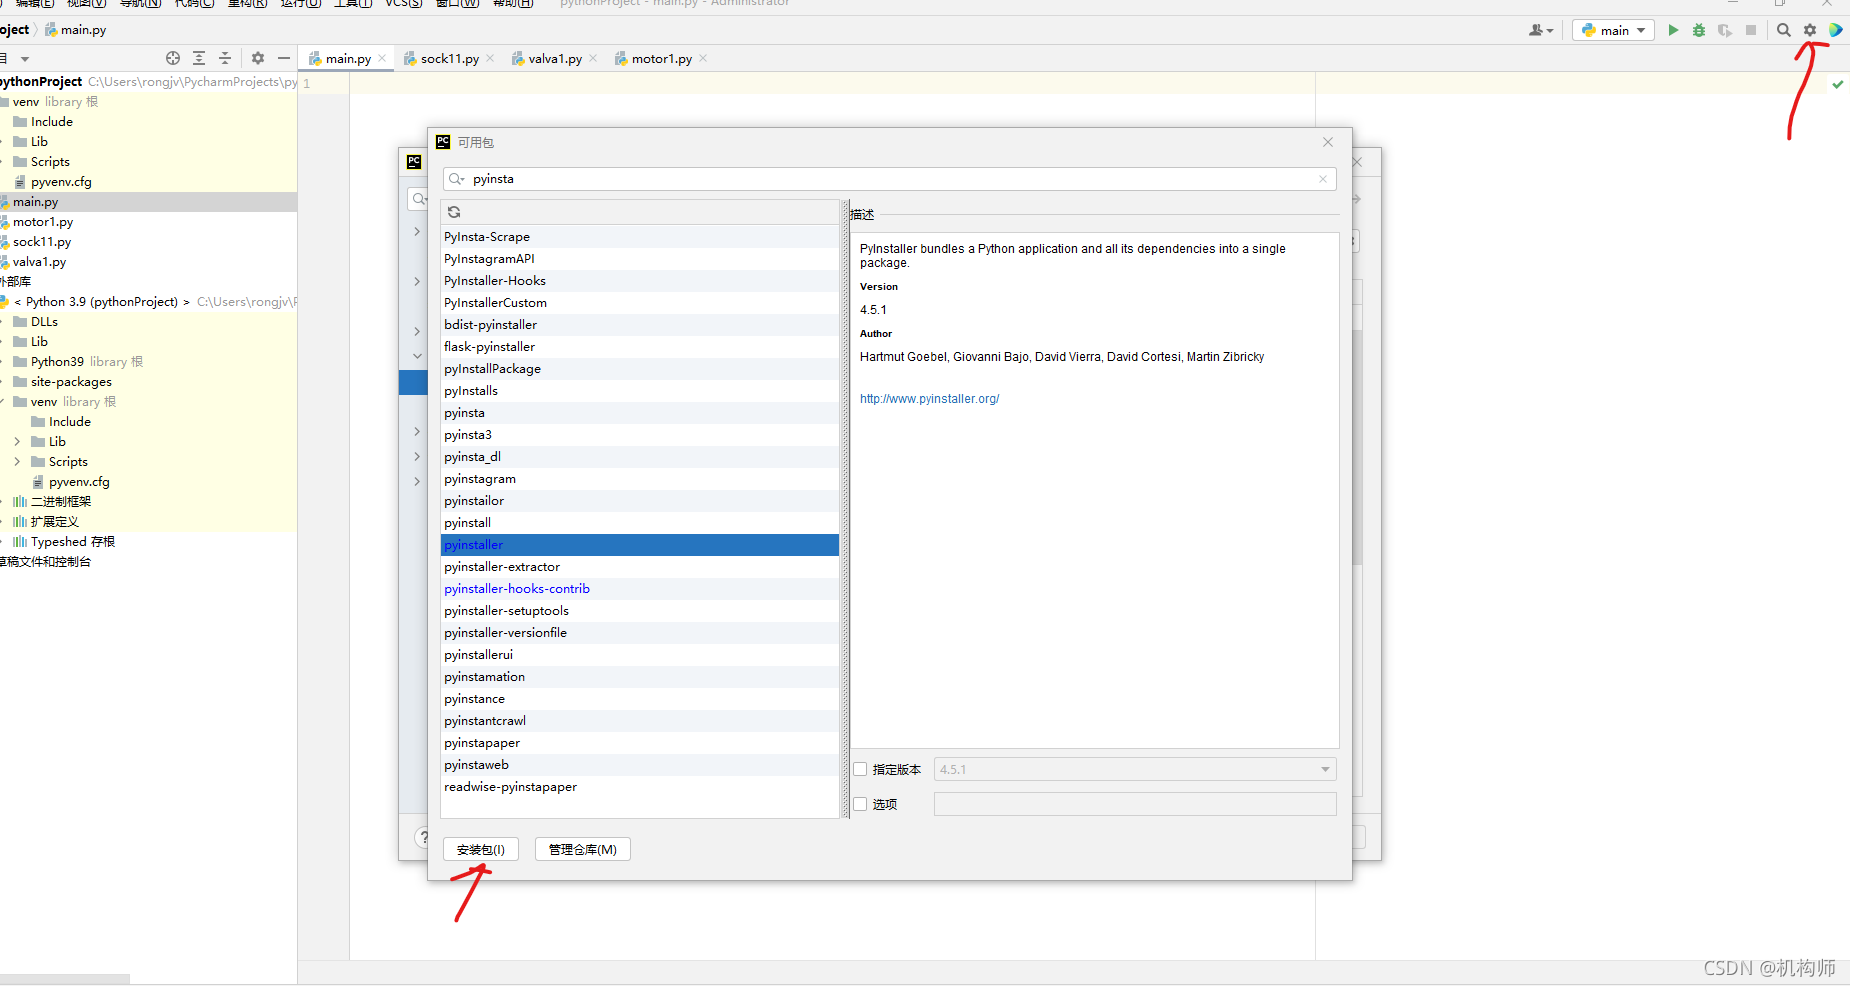Viewport: 1850px width, 986px height.
Task: Select PyInsta-Scrape in the package list
Action: pos(640,237)
